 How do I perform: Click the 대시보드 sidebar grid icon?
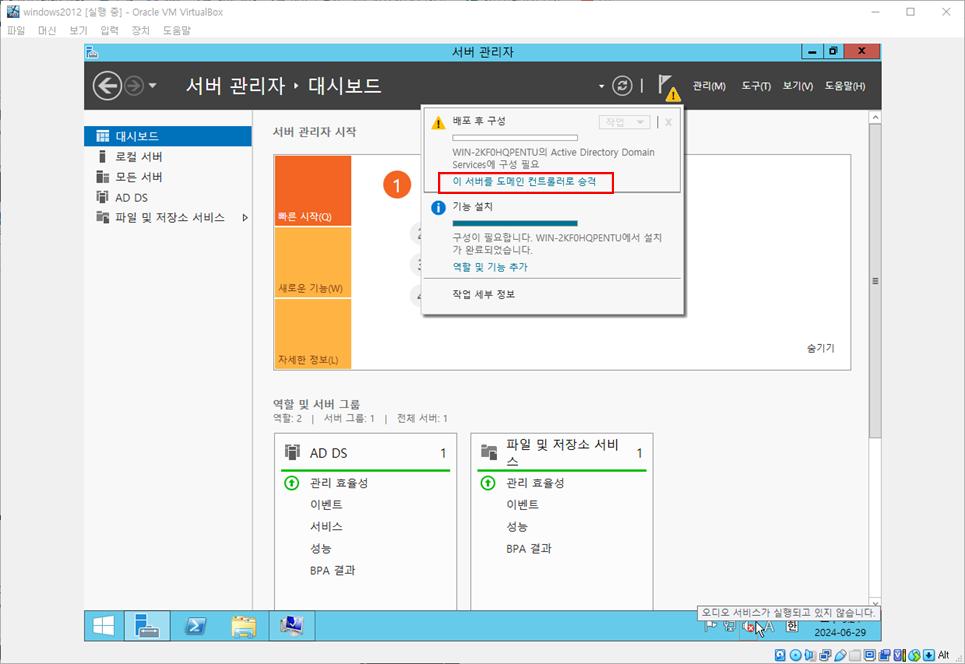click(x=103, y=136)
